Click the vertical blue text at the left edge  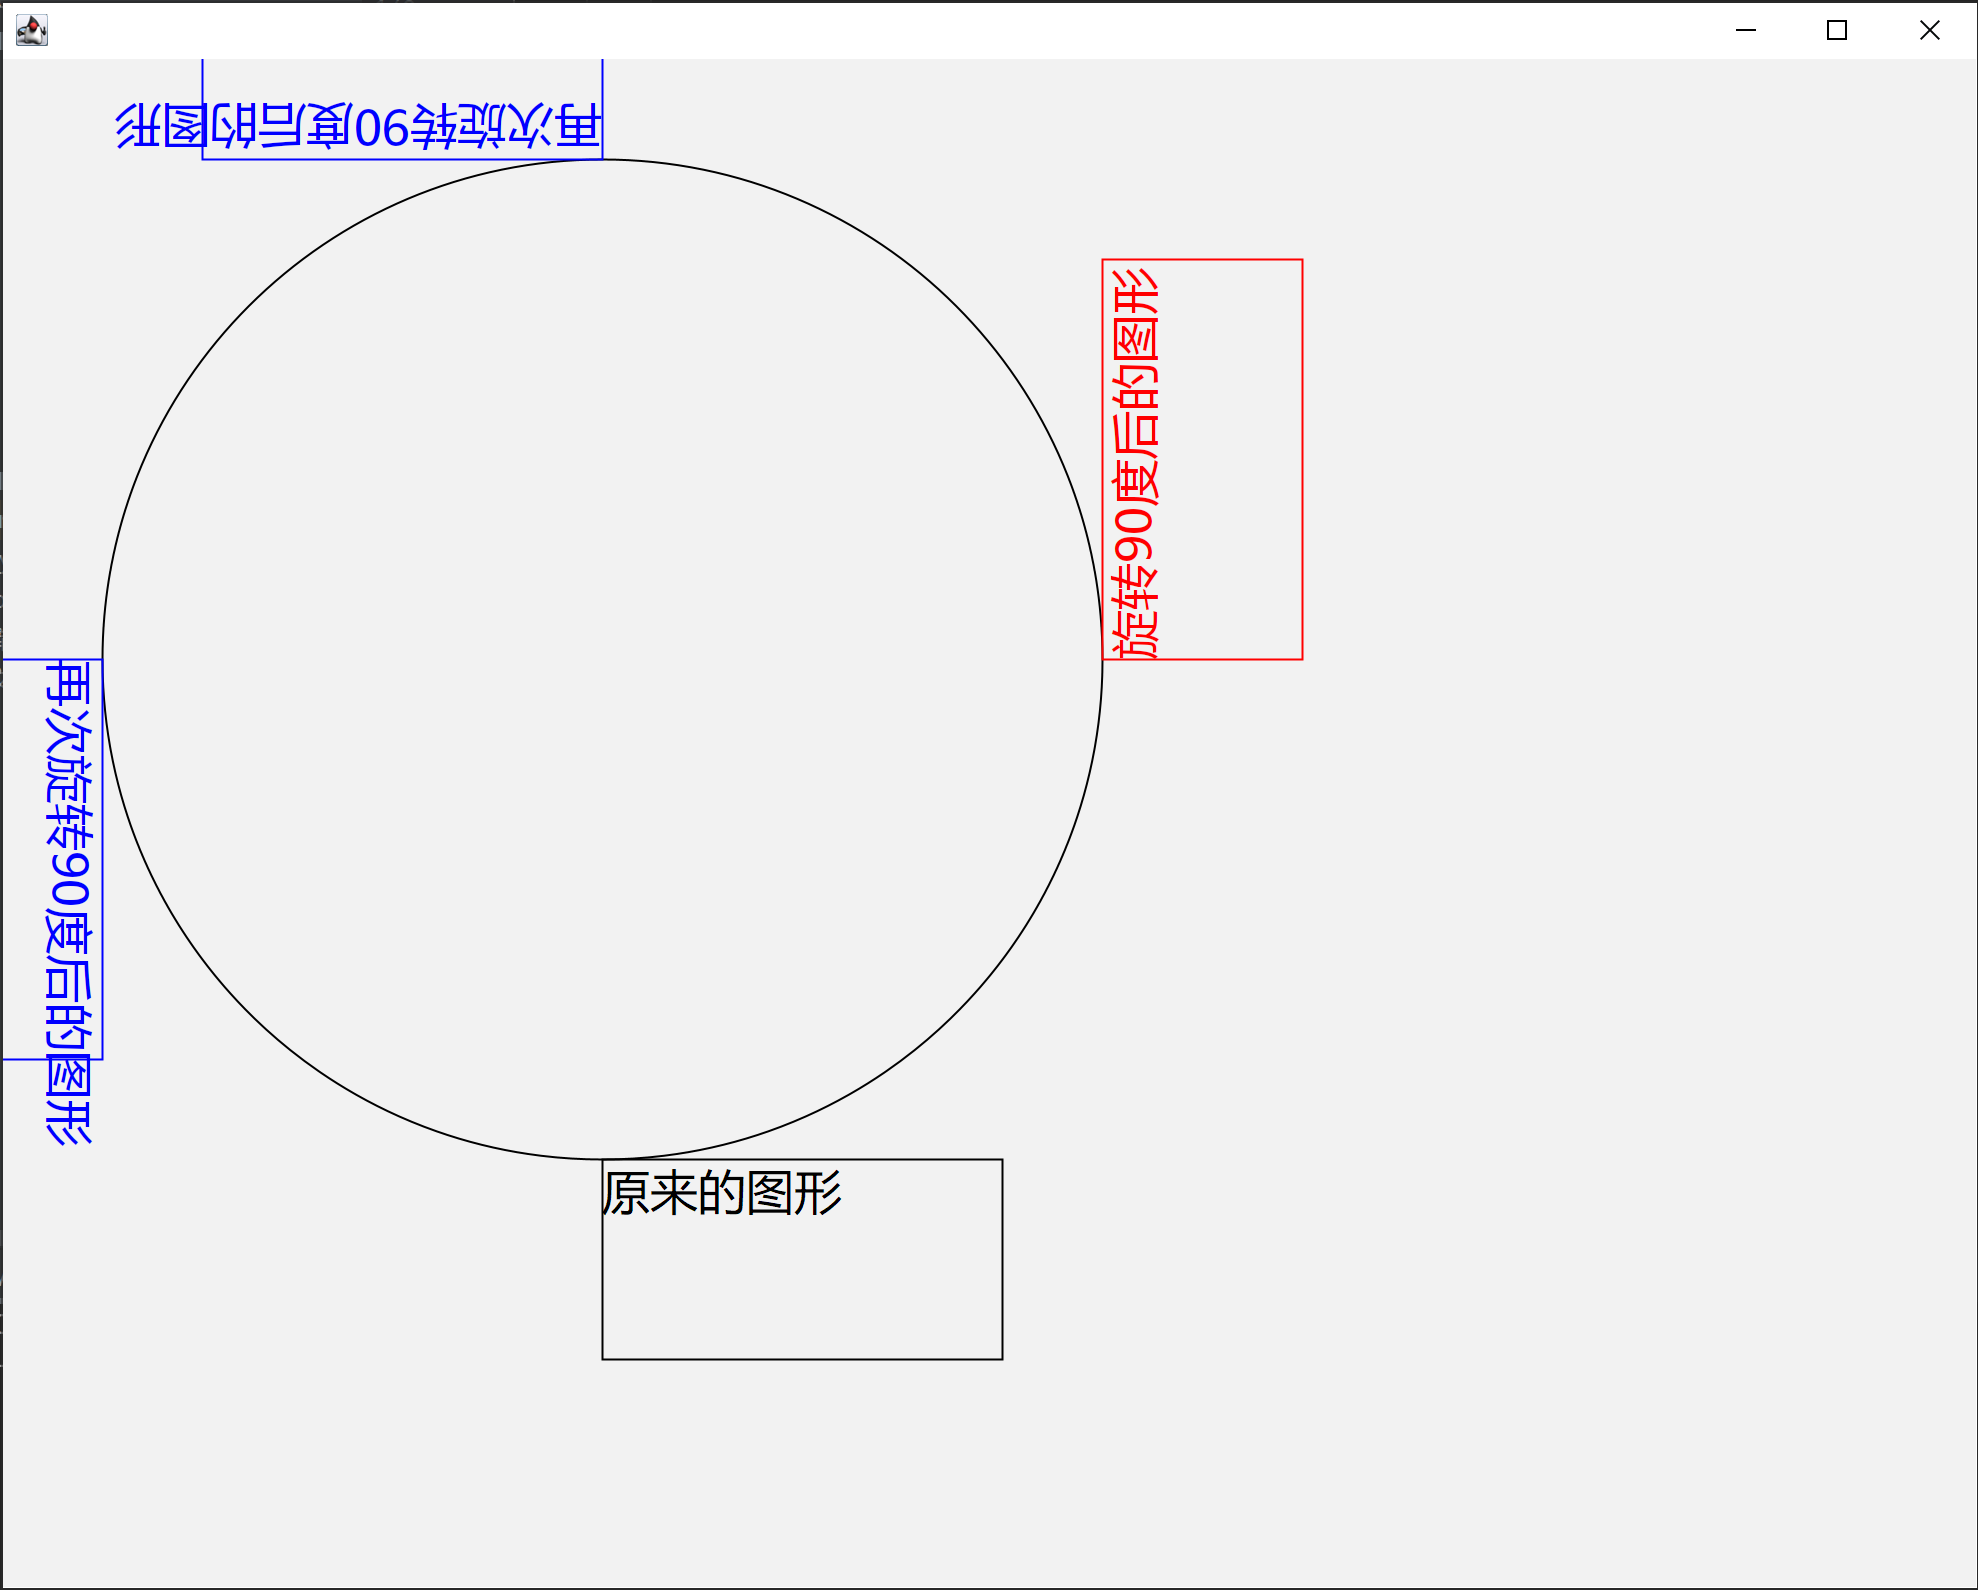tap(68, 900)
